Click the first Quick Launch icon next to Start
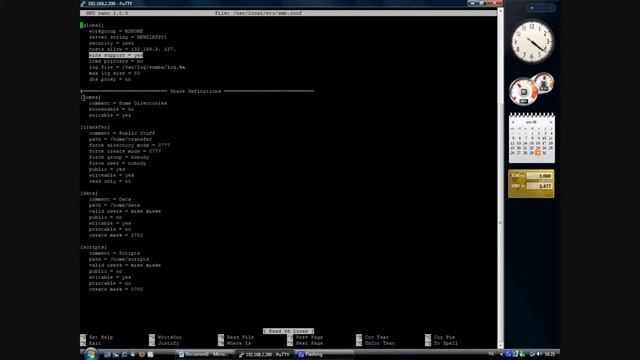The image size is (640, 360). [x=107, y=355]
